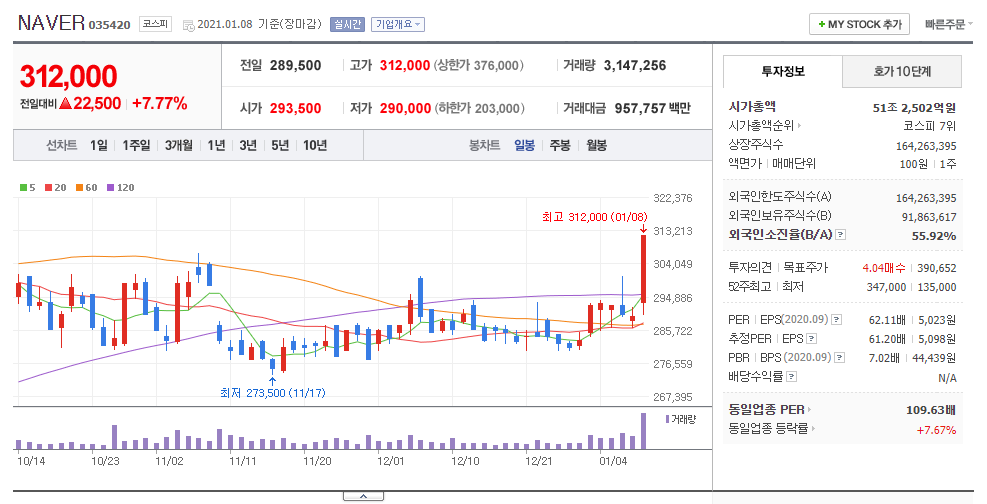Open 시가총액순위 arrow link
The width and height of the screenshot is (987, 504).
(x=799, y=126)
